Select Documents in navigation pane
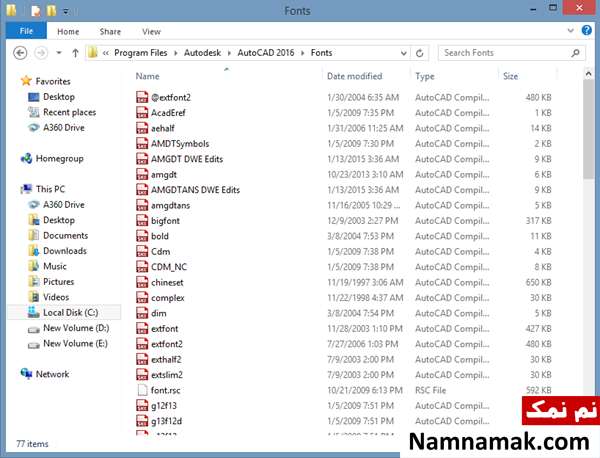Viewport: 600px width, 458px height. coord(65,235)
